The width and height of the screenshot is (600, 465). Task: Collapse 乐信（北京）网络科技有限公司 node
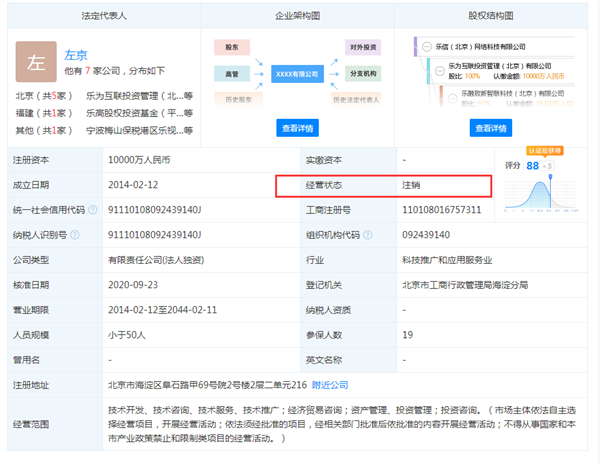[x=427, y=47]
